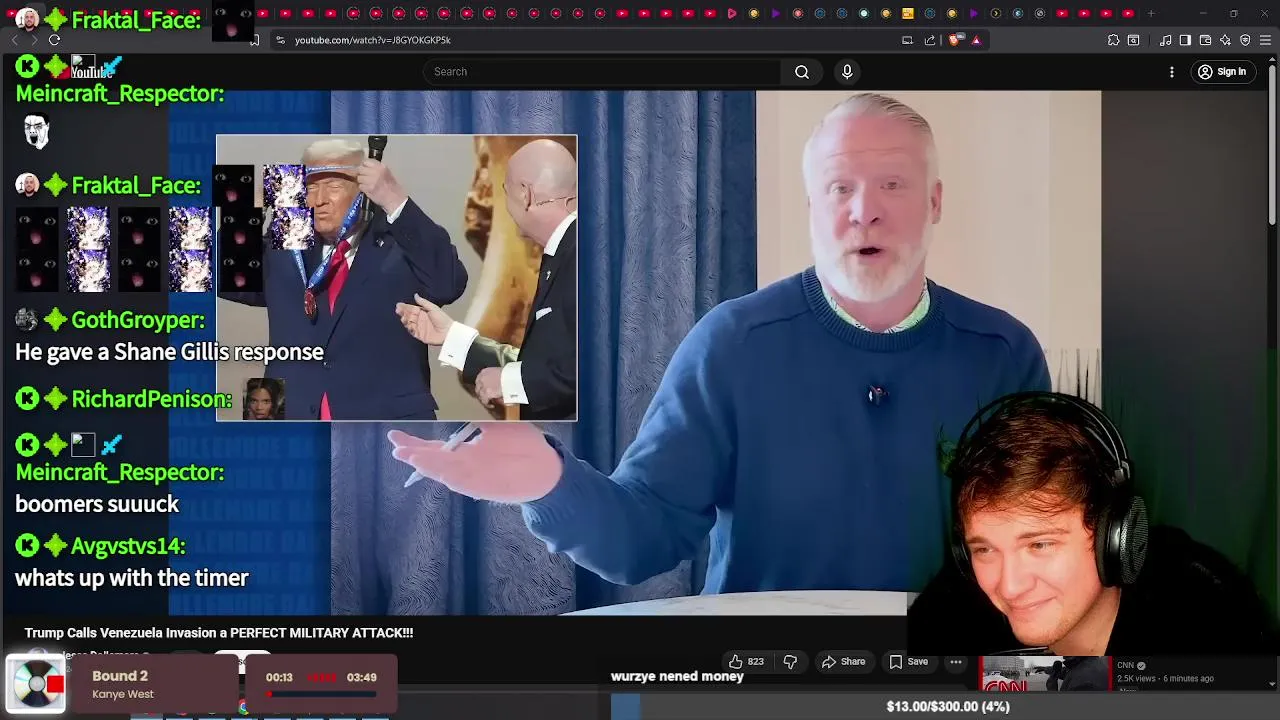1280x720 pixels.
Task: Seek in the Bound 2 progress bar
Action: coord(320,693)
